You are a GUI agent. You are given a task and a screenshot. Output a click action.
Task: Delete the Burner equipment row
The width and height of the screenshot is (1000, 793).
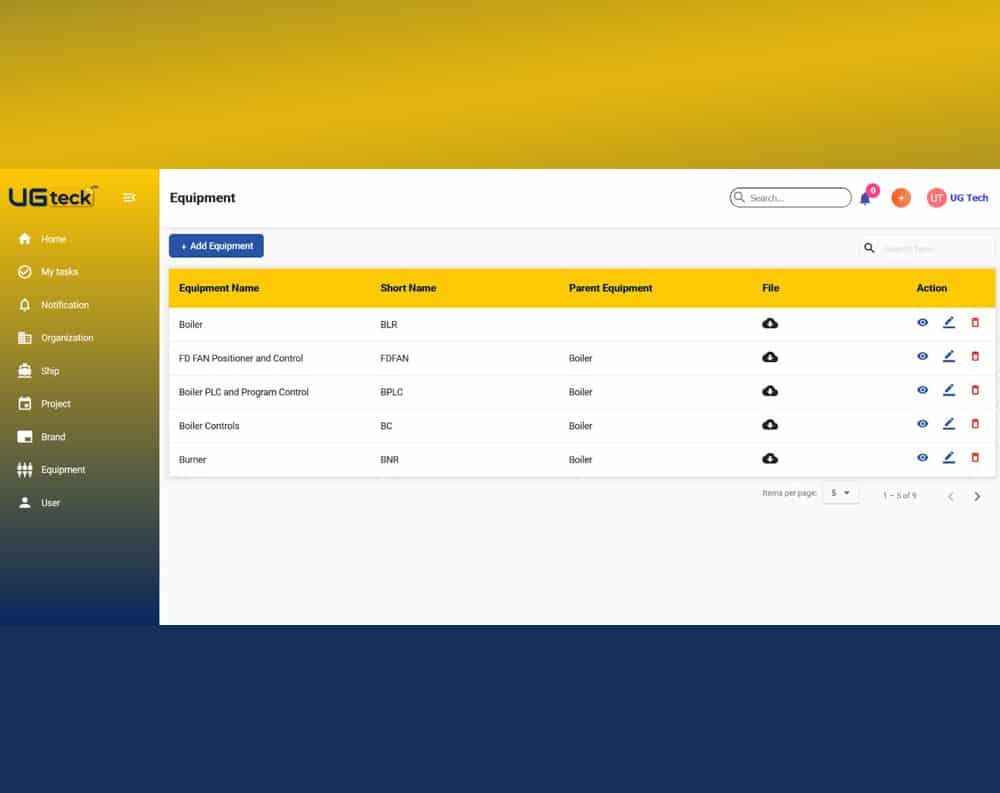(x=976, y=458)
